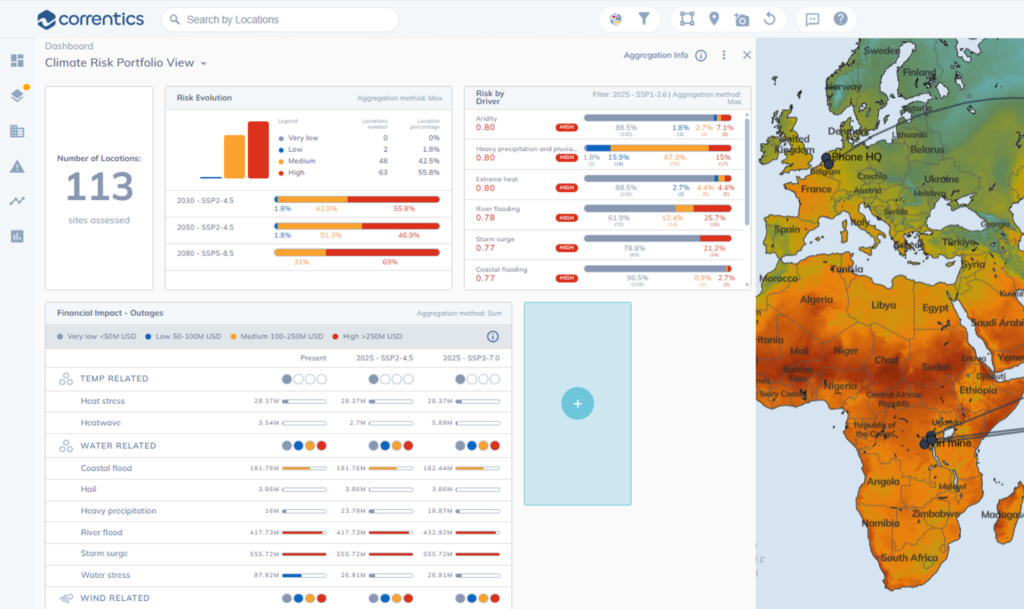Click the Search by Locations field
Viewport: 1024px width, 609px height.
tap(280, 20)
